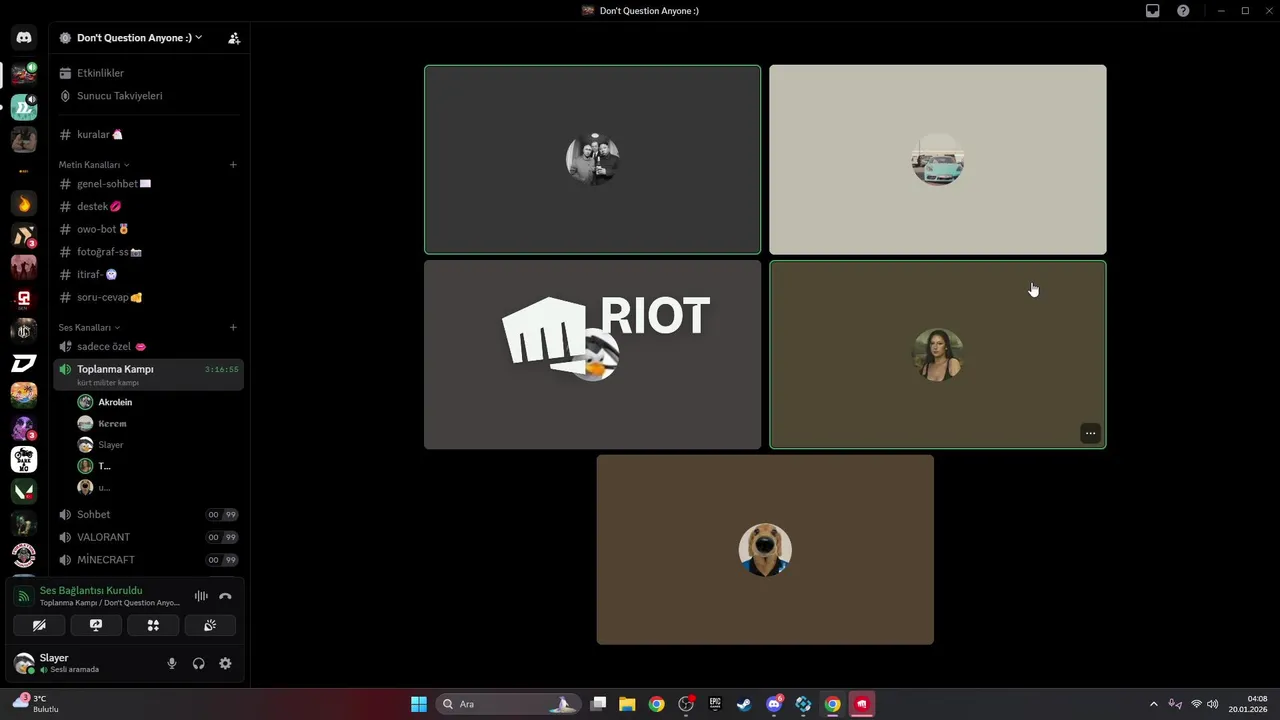Open the destek channel
Viewport: 1280px width, 720px height.
148,207
